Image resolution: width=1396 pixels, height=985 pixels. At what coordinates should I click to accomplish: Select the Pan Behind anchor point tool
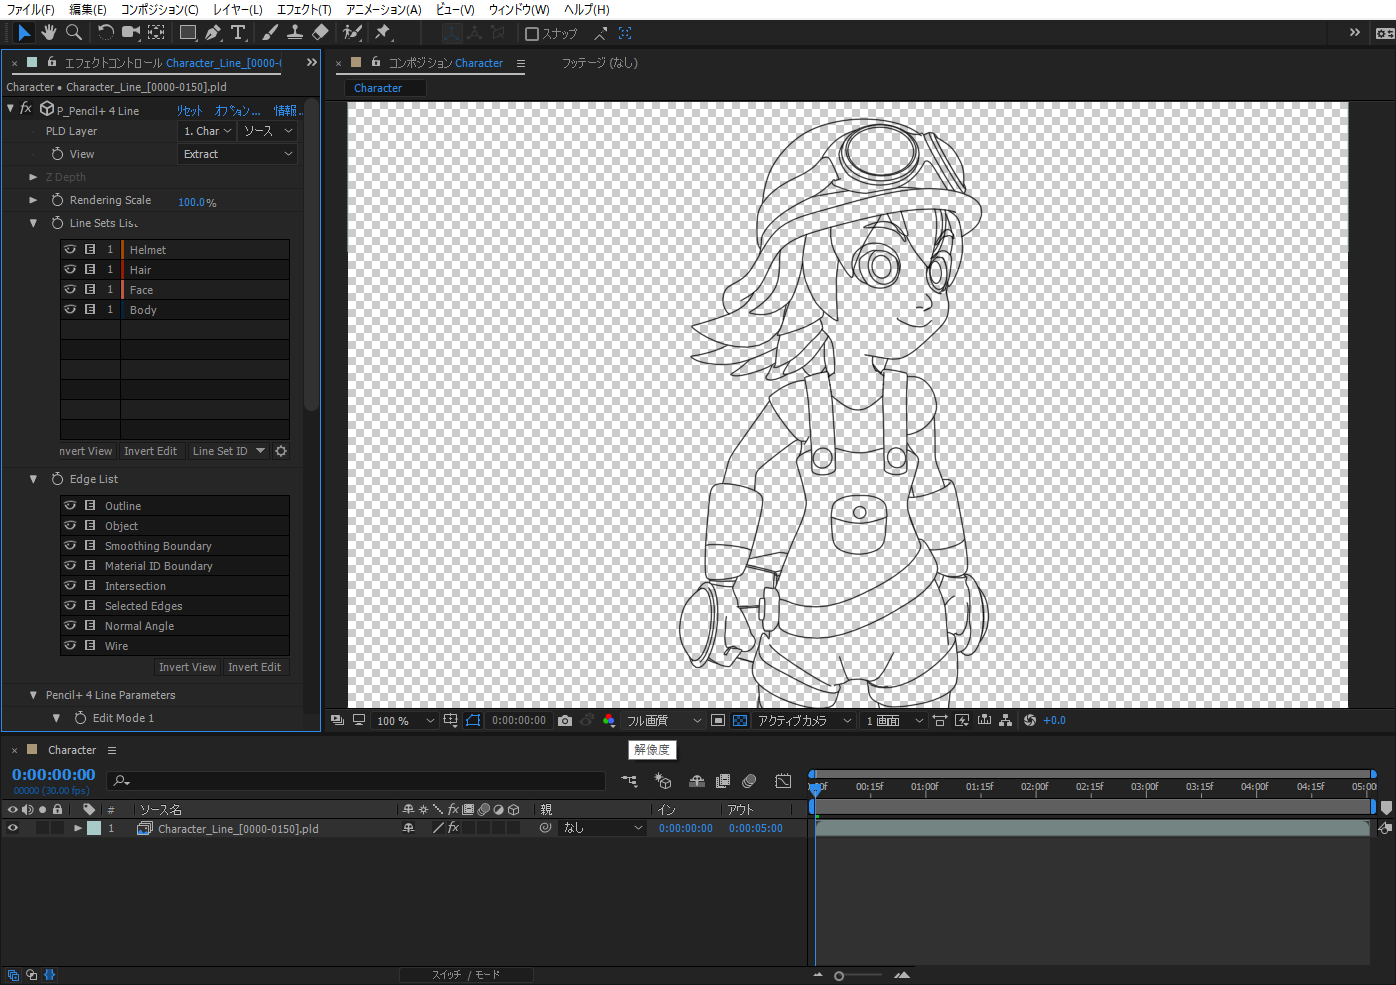tap(156, 33)
